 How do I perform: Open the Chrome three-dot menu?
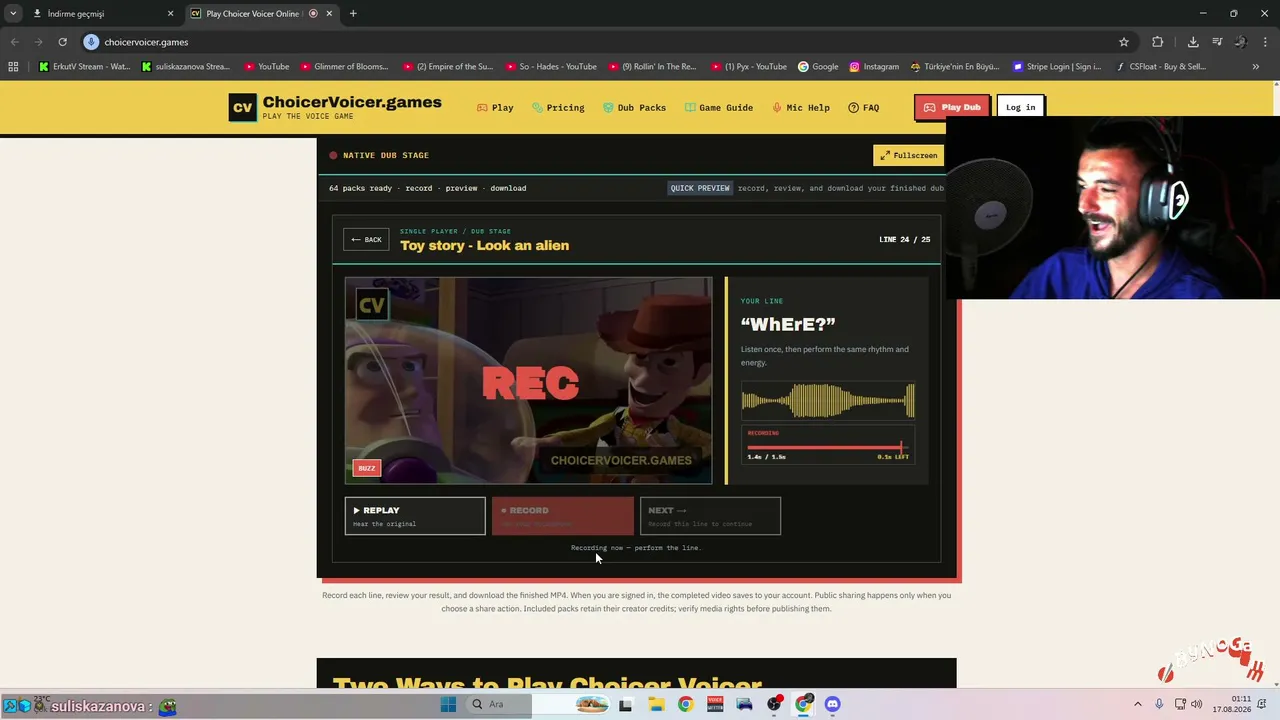[1265, 42]
